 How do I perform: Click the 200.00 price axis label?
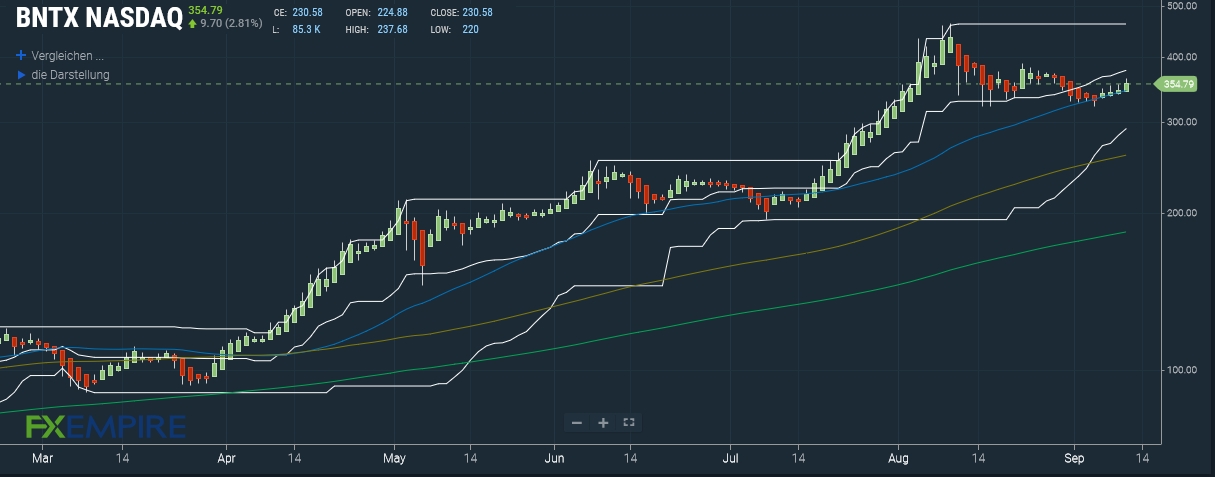pos(1181,213)
